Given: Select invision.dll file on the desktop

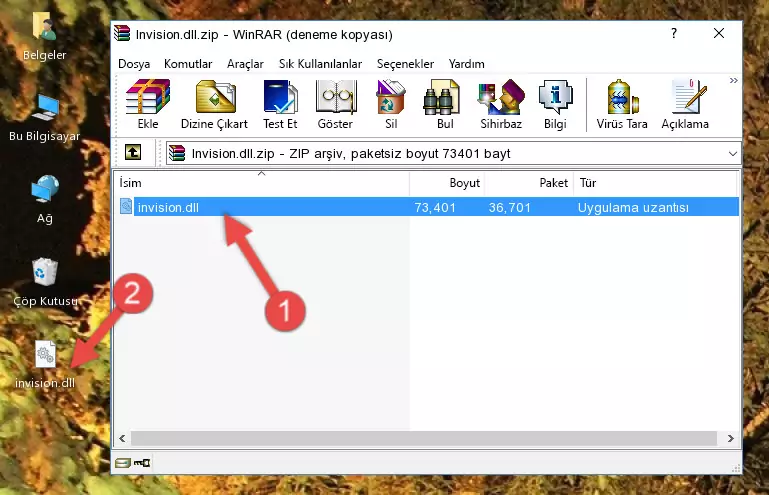Looking at the screenshot, I should 45,365.
